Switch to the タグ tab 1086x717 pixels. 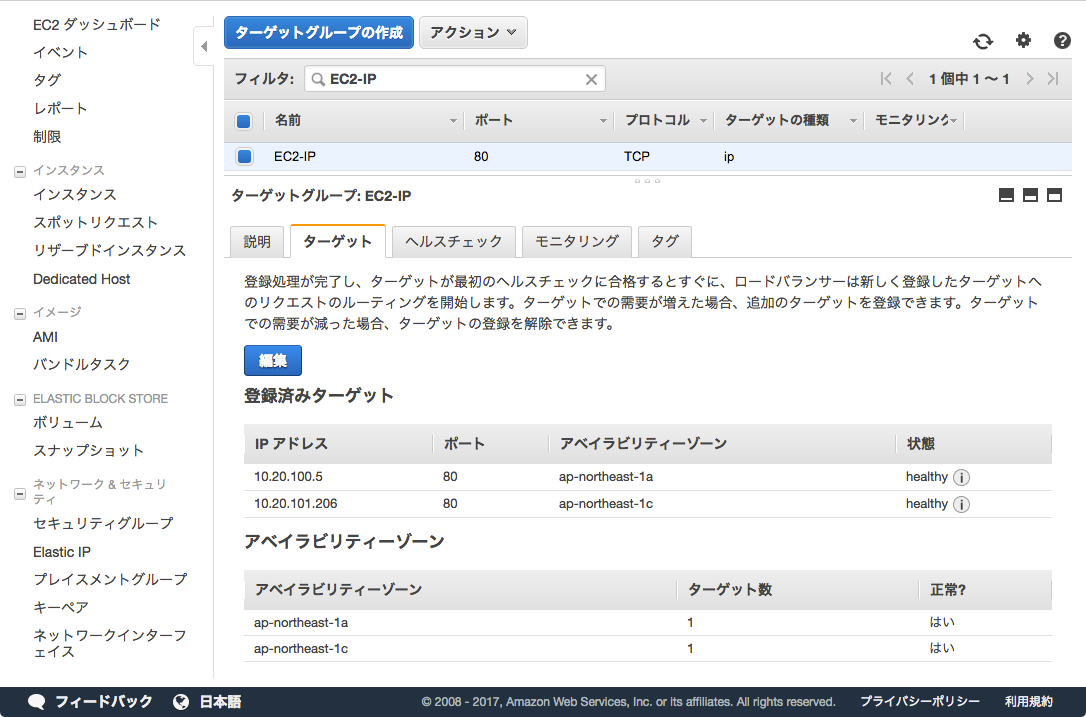(664, 241)
